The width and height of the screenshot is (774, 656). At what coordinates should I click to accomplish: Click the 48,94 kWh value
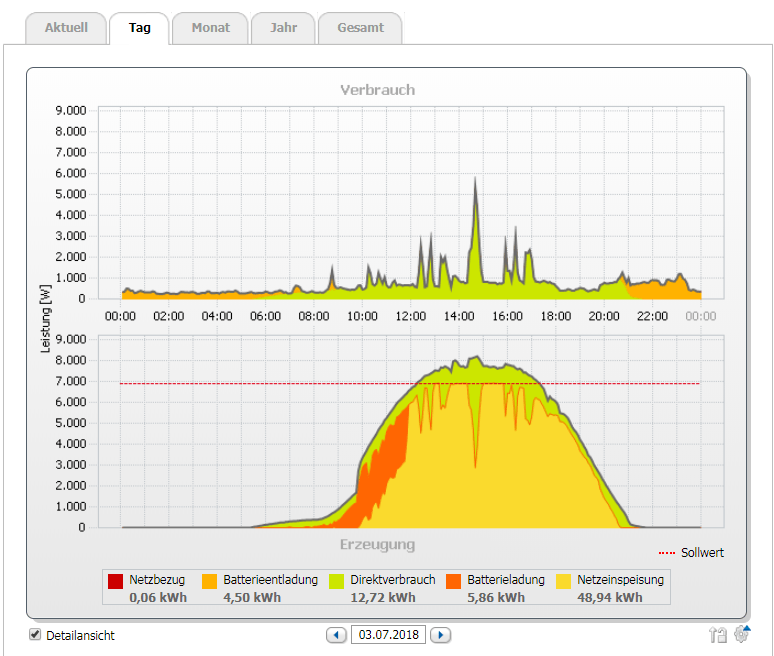610,598
